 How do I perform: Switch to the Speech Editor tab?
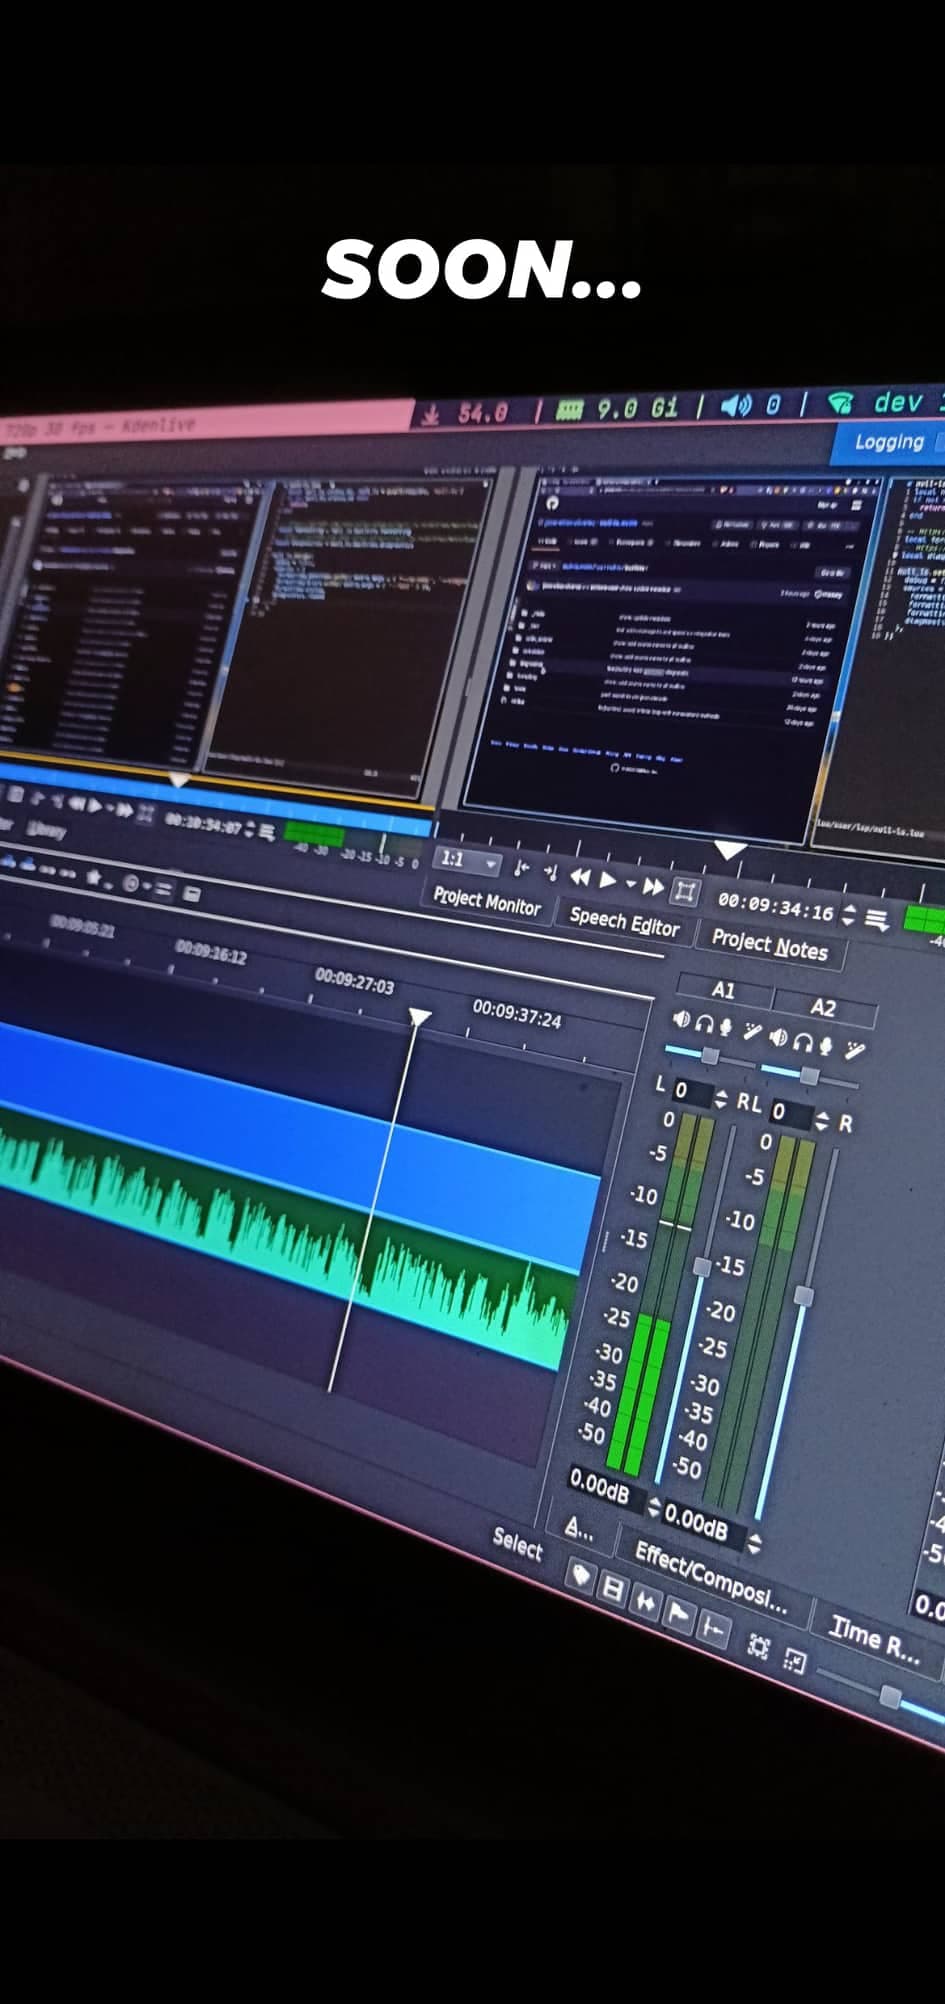coord(624,921)
